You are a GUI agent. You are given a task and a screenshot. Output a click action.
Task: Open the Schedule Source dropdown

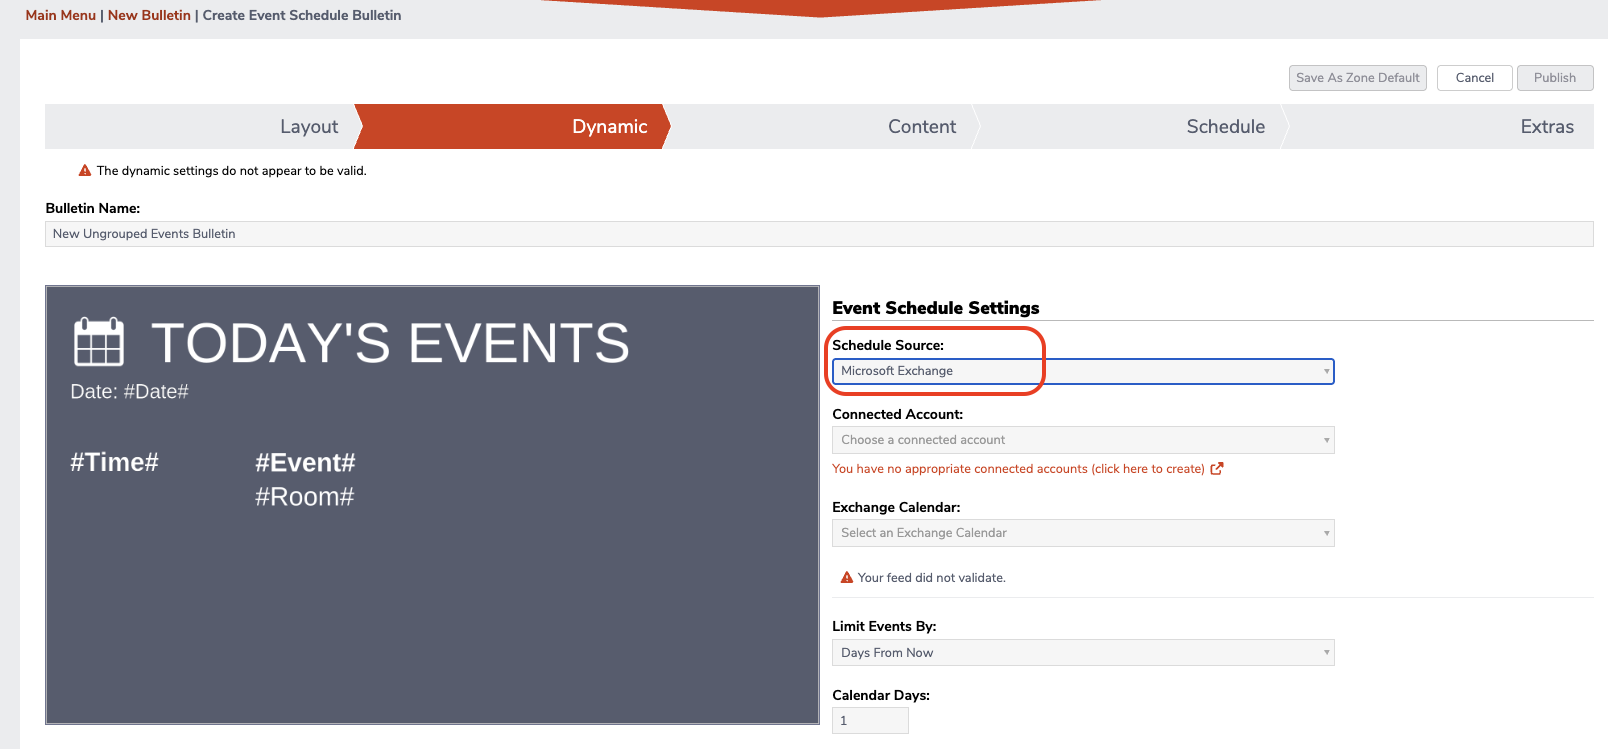pos(1083,371)
